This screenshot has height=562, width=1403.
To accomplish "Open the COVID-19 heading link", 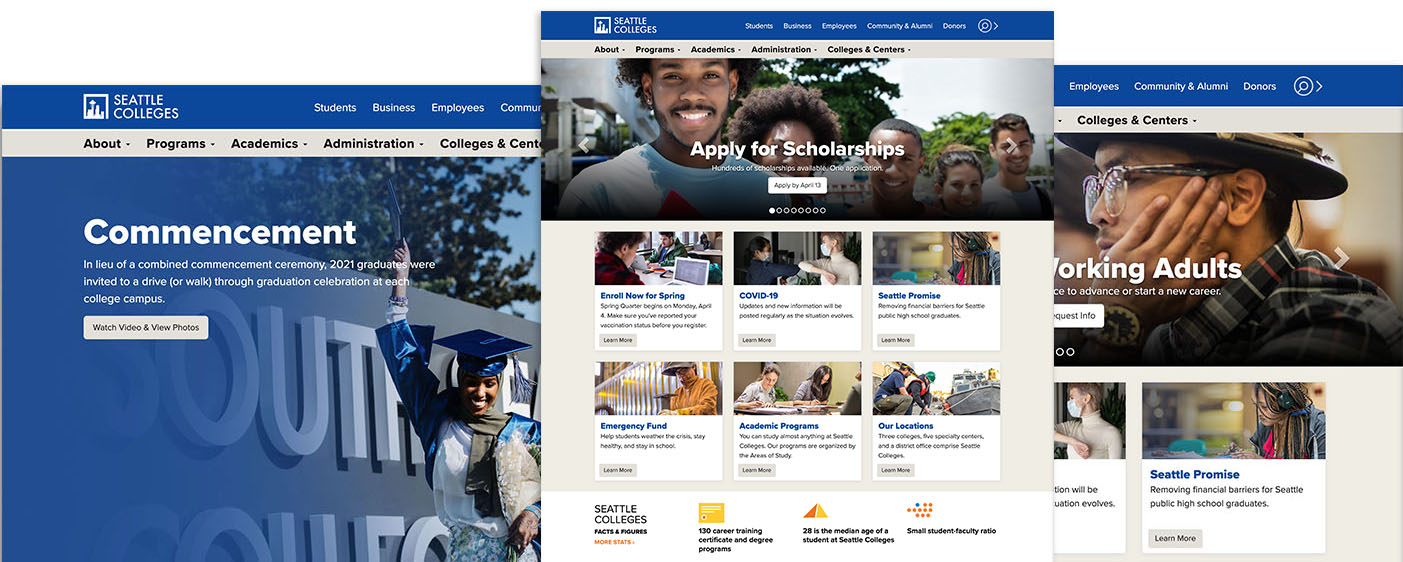I will (x=759, y=296).
